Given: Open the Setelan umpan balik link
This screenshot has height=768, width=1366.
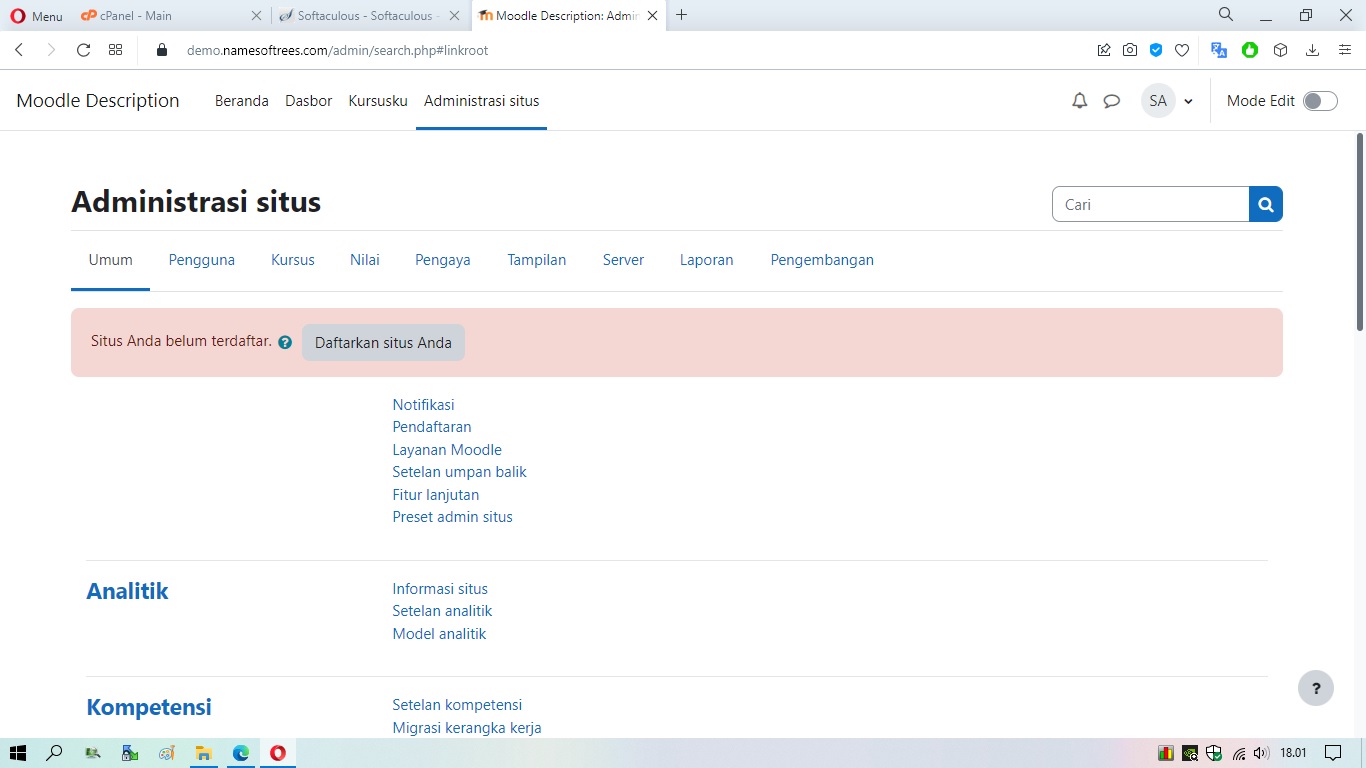Looking at the screenshot, I should [459, 472].
